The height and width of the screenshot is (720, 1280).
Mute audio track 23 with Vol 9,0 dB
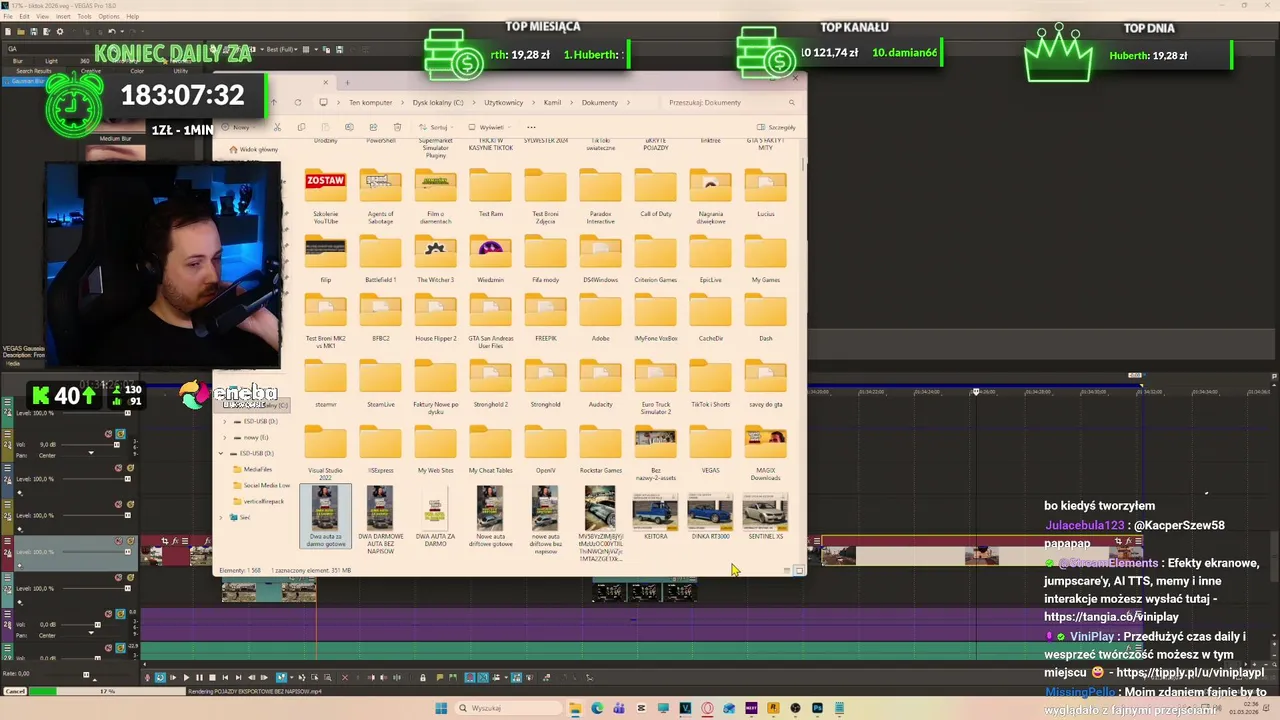point(108,433)
